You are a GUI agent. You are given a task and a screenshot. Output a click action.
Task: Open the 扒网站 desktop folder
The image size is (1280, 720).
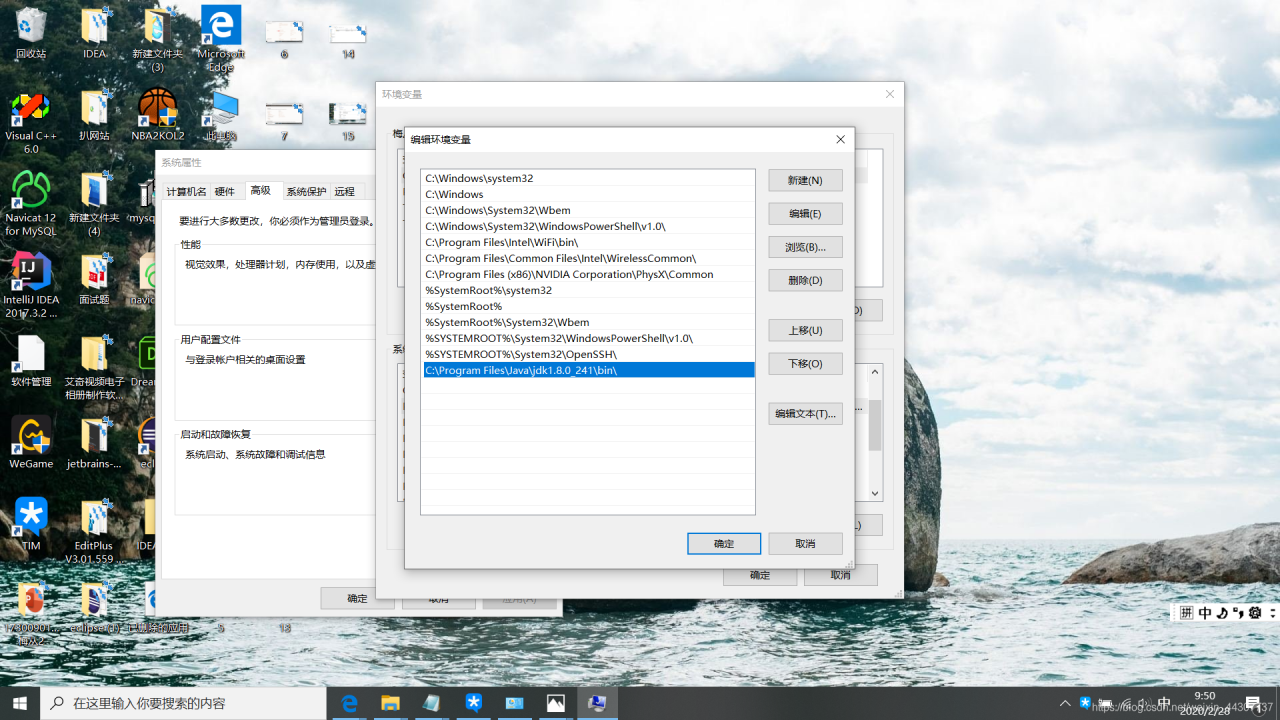pos(95,115)
